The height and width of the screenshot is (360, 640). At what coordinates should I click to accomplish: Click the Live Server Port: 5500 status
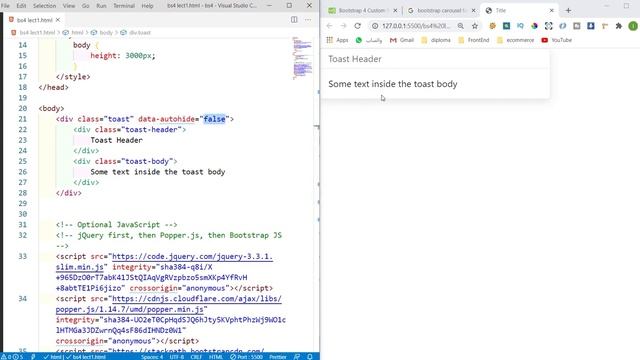[246, 357]
